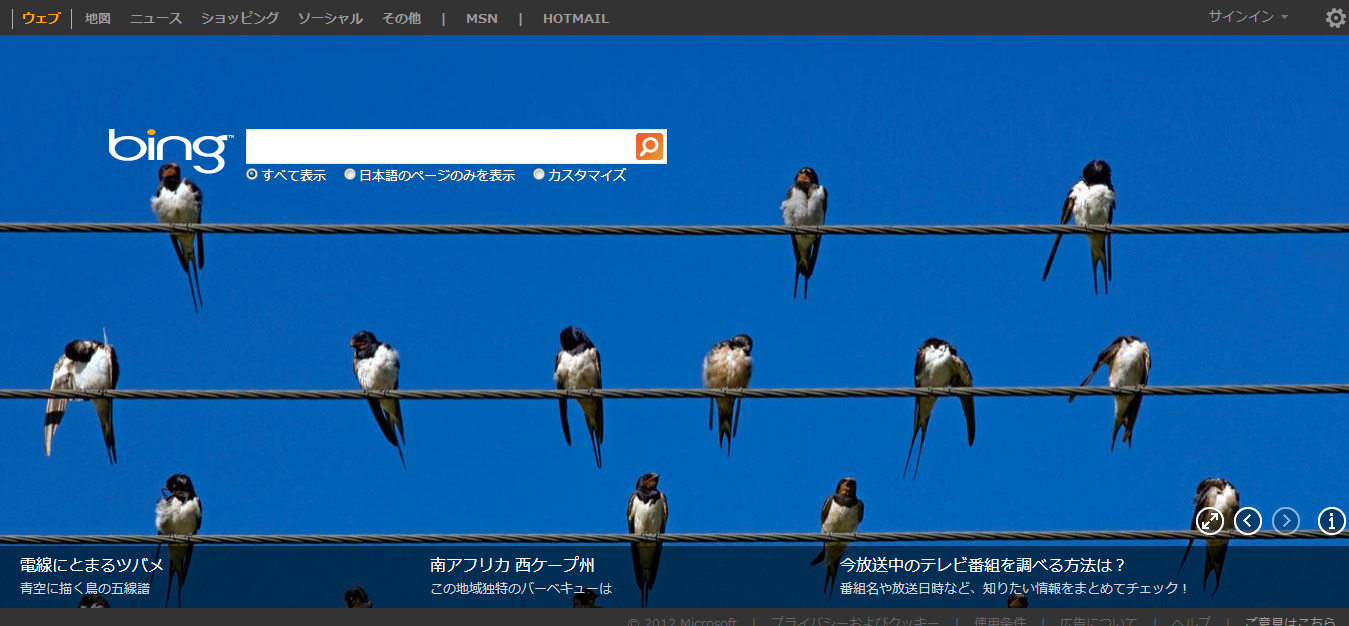The width and height of the screenshot is (1349, 626).
Task: Switch to ニュース in the top bar
Action: tap(156, 18)
